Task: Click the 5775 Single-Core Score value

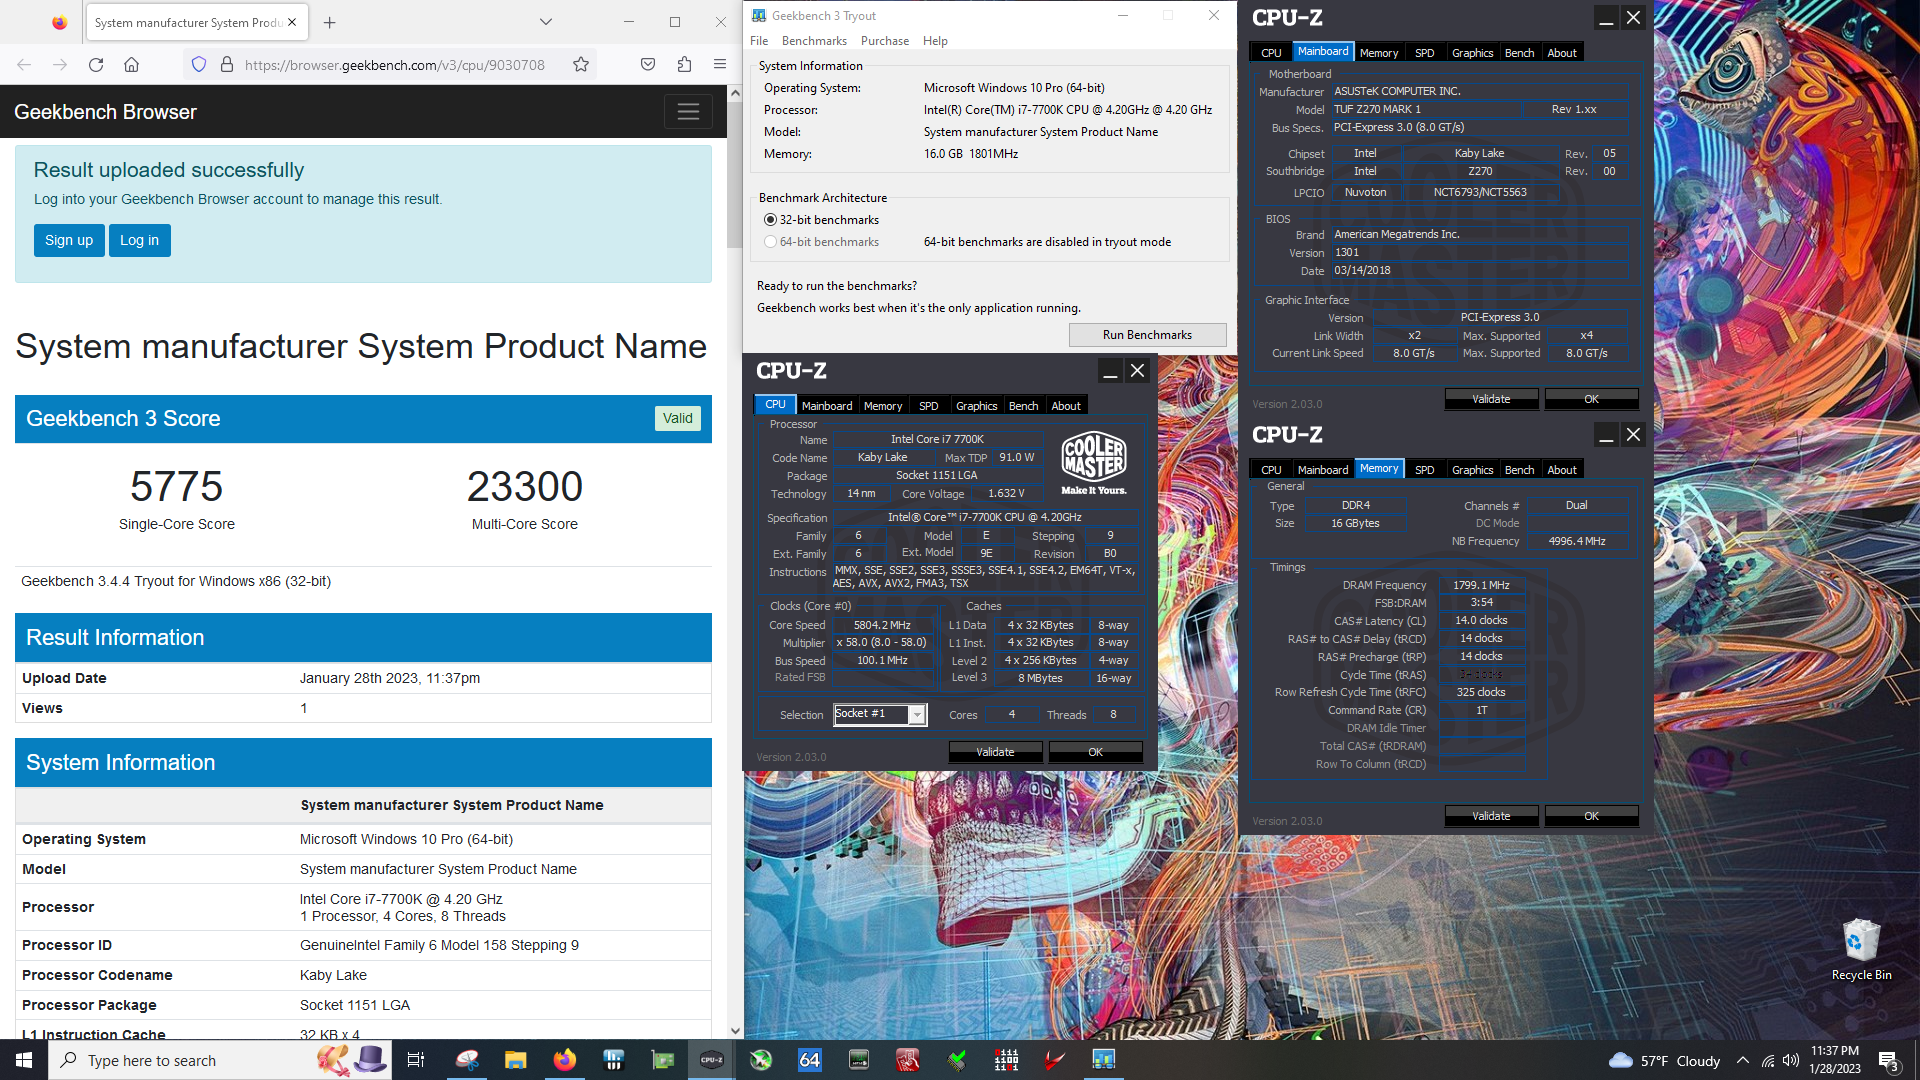Action: (177, 487)
